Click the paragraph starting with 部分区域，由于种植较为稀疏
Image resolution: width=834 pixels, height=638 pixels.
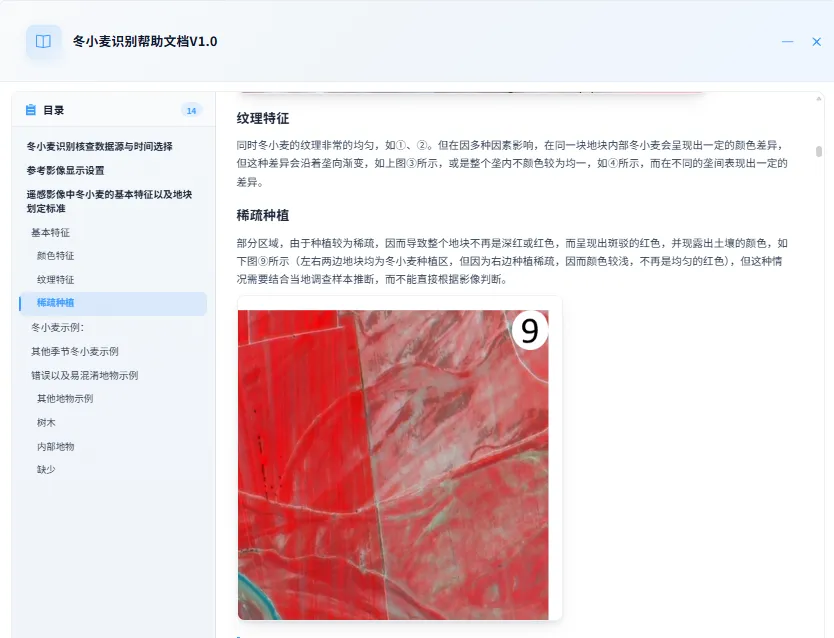tap(512, 261)
